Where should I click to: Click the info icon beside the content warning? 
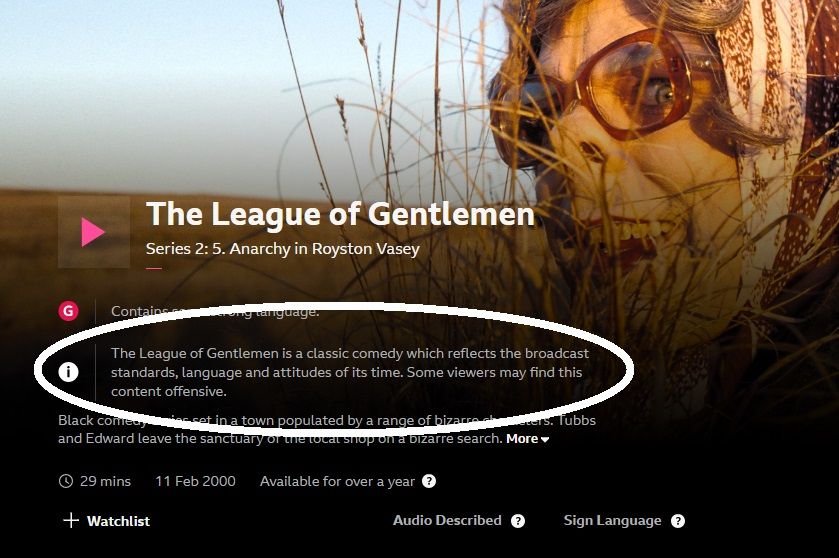click(x=68, y=371)
